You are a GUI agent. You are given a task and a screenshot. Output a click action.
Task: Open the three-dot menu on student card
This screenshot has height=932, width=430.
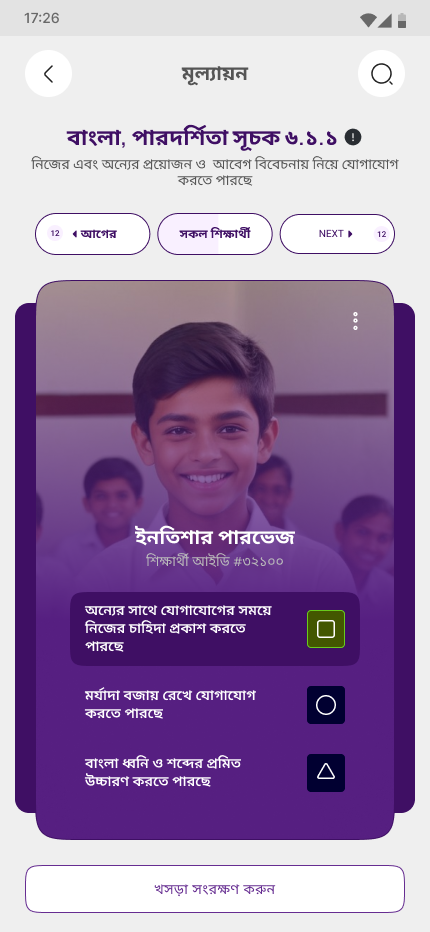pos(355,321)
